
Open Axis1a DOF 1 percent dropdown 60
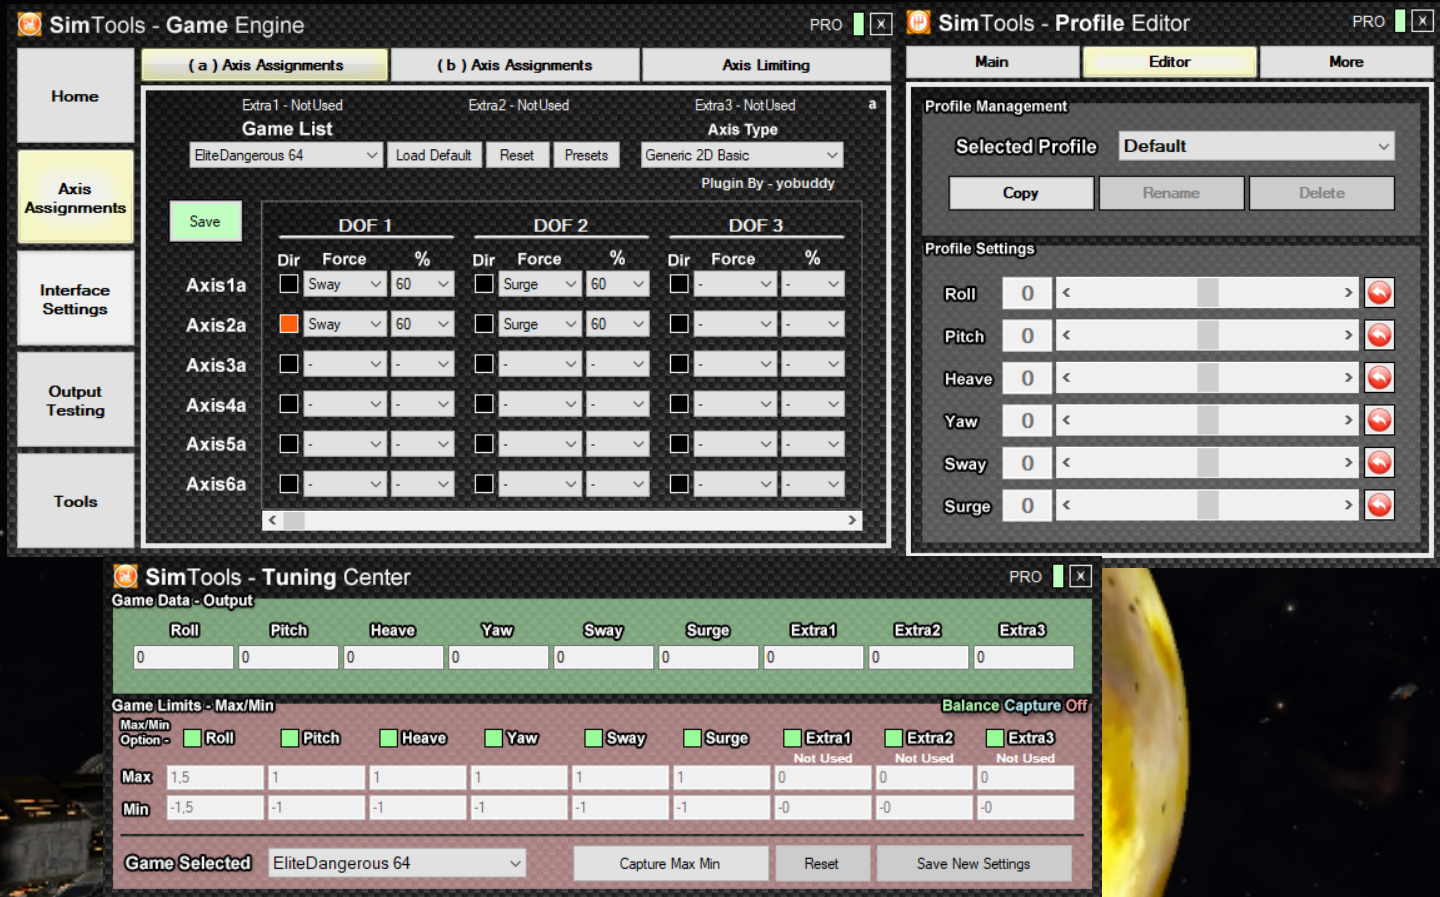click(x=422, y=284)
